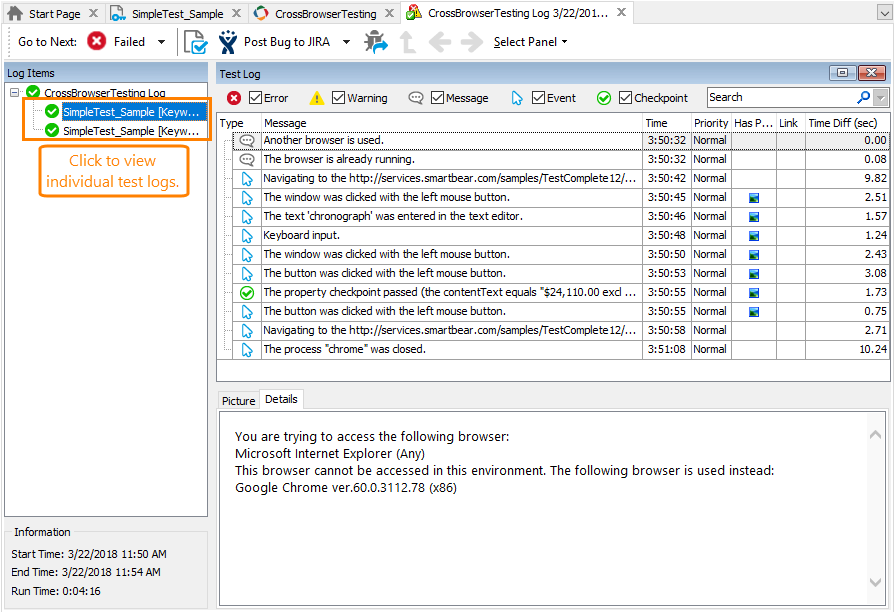This screenshot has height=612, width=894.
Task: Toggle the Warning filter checkbox
Action: coord(339,98)
